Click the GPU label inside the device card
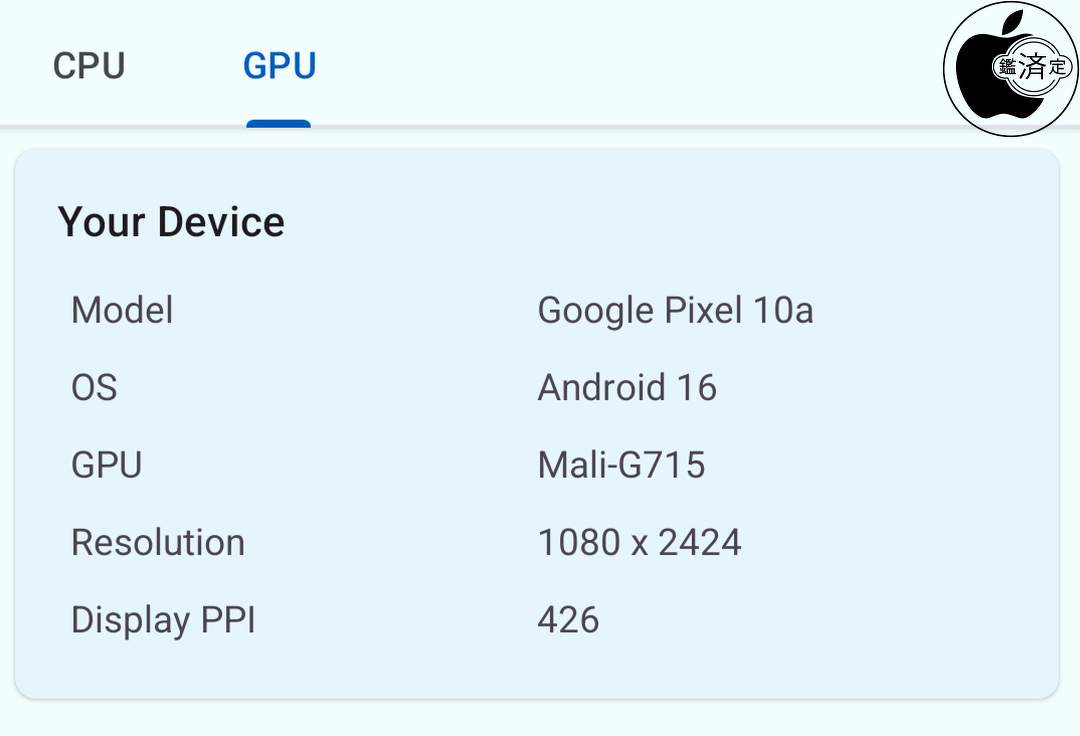The image size is (1080, 736). [106, 465]
